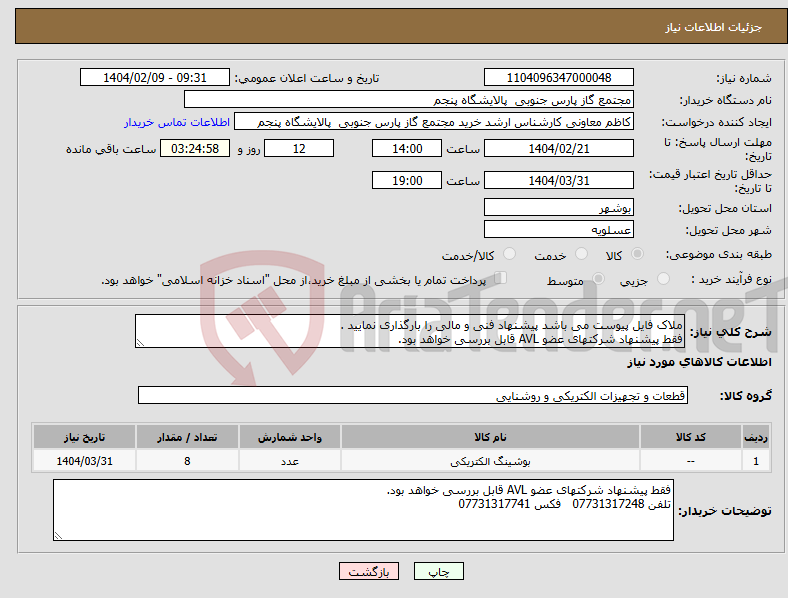Click the need number field 1104096347000048
The width and height of the screenshot is (788, 598).
(x=558, y=77)
